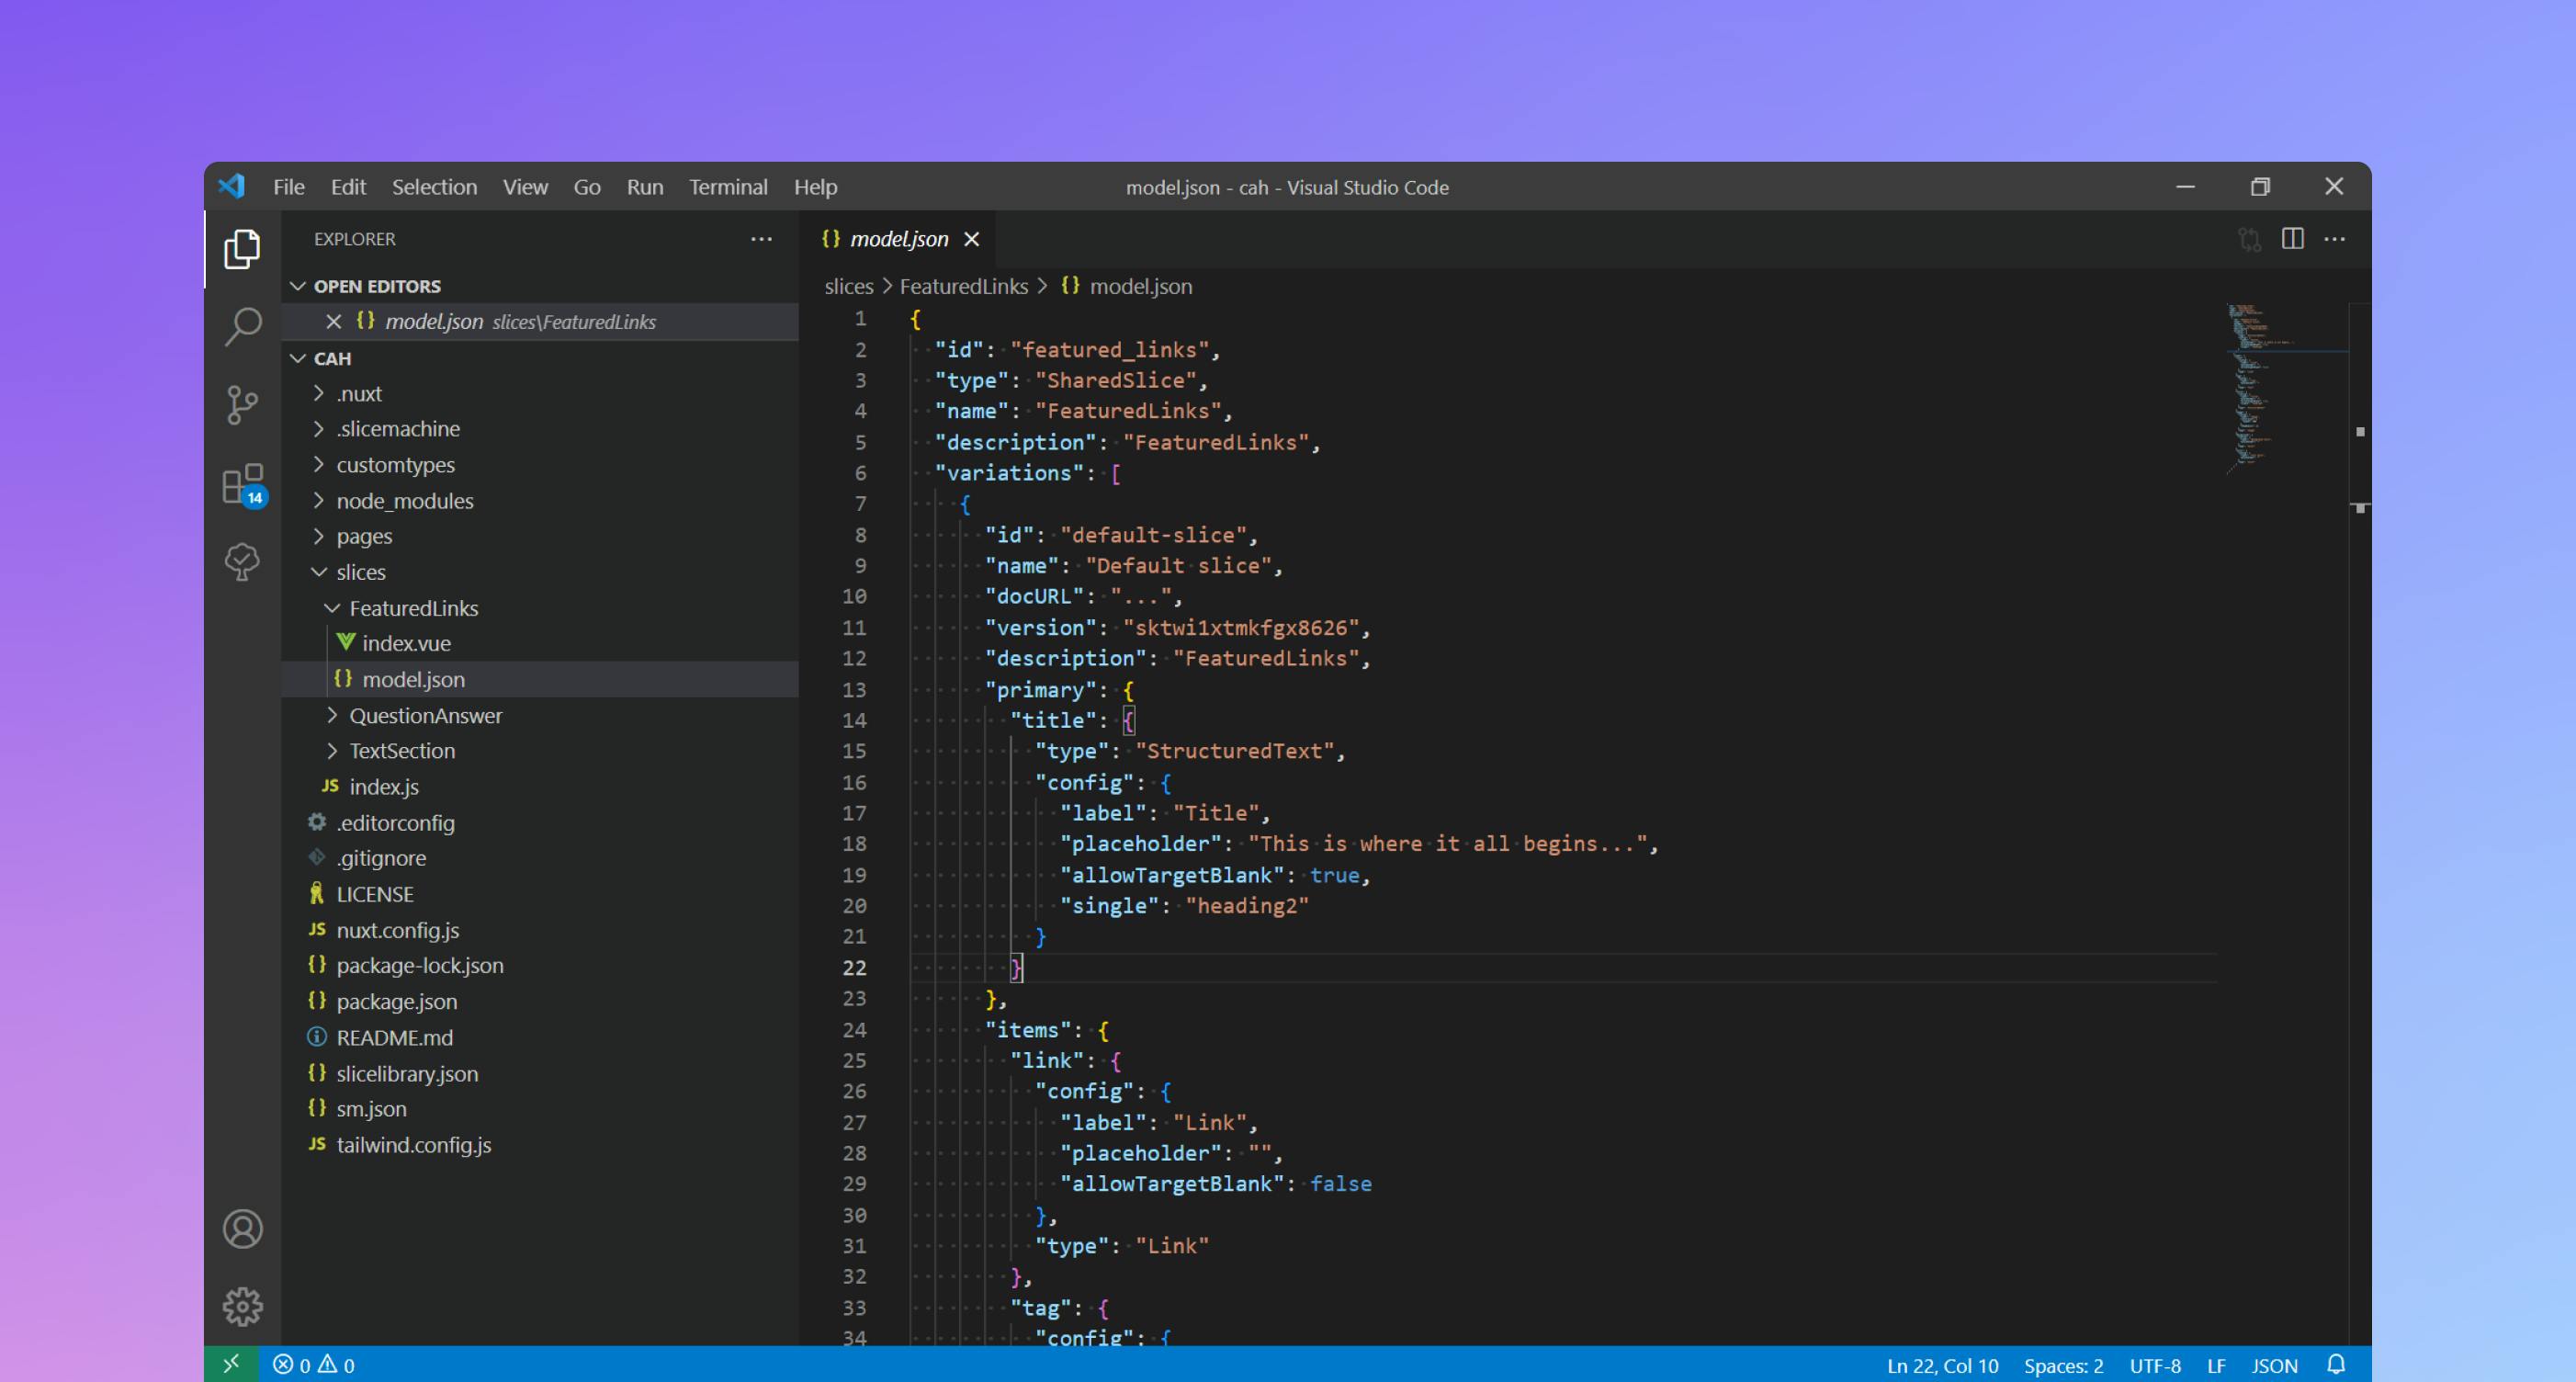Image resolution: width=2576 pixels, height=1382 pixels.
Task: Click the Source Control icon in sidebar
Action: (x=242, y=404)
